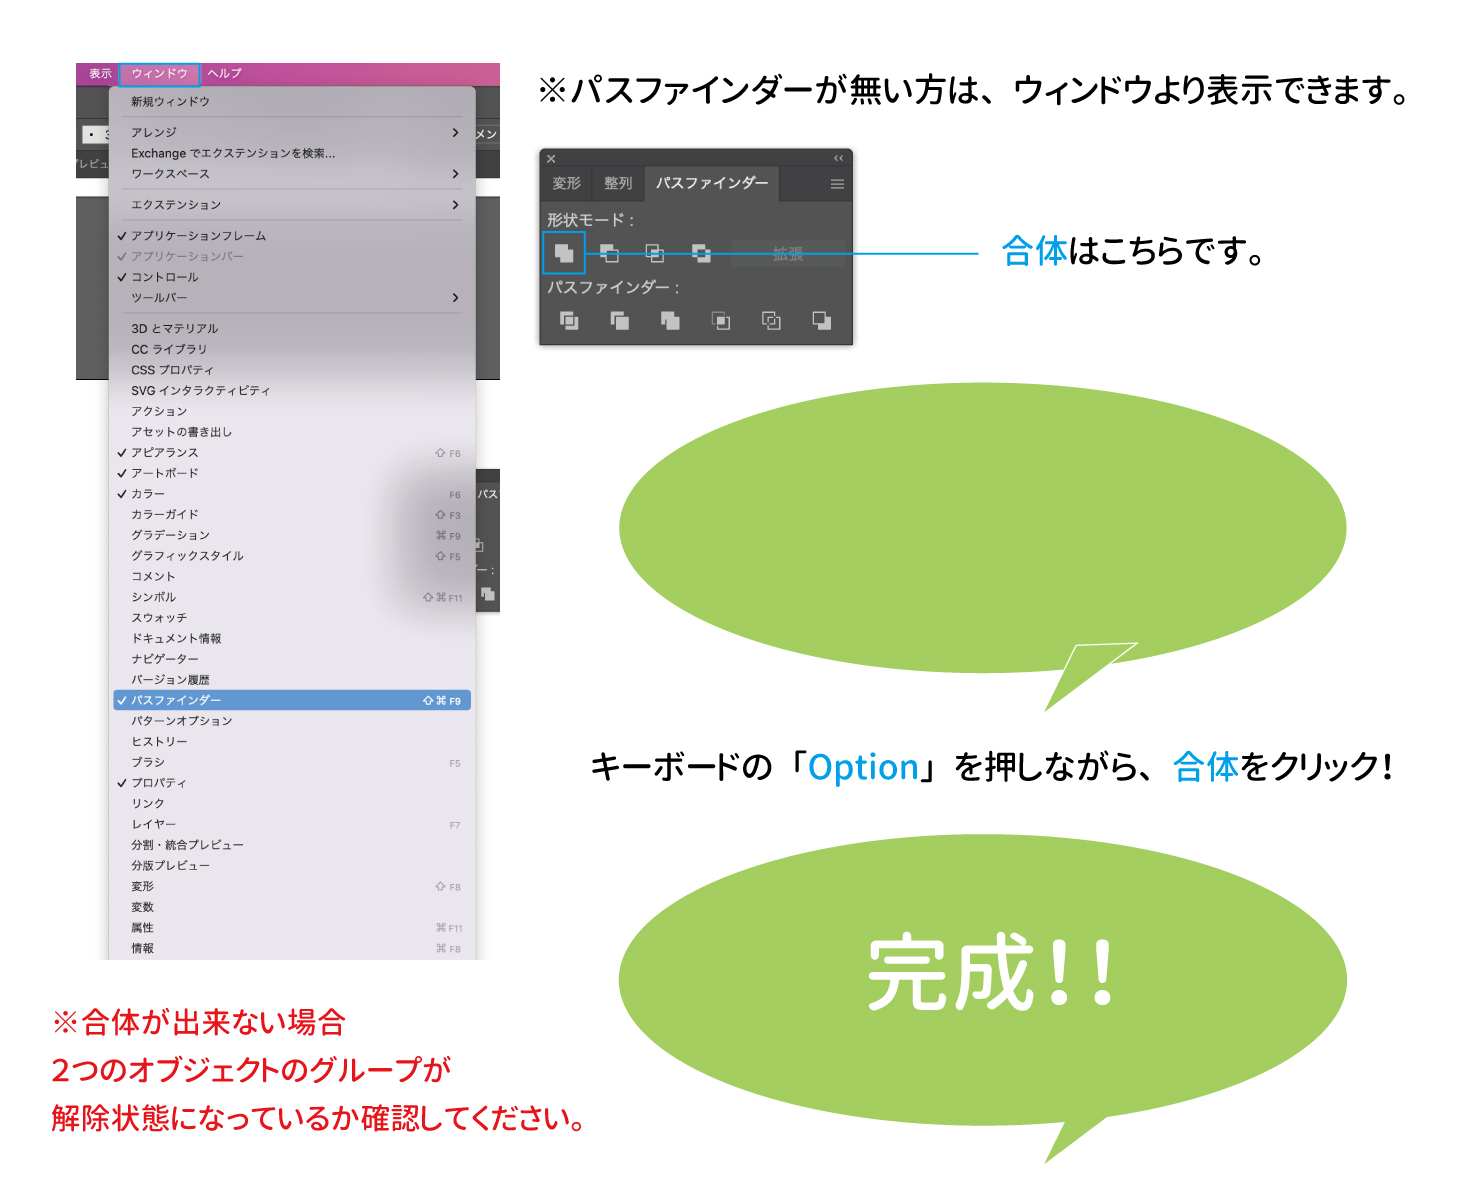Viewport: 1460px width, 1200px height.
Task: Click the ドキュメント情報 menu item
Action: [292, 639]
